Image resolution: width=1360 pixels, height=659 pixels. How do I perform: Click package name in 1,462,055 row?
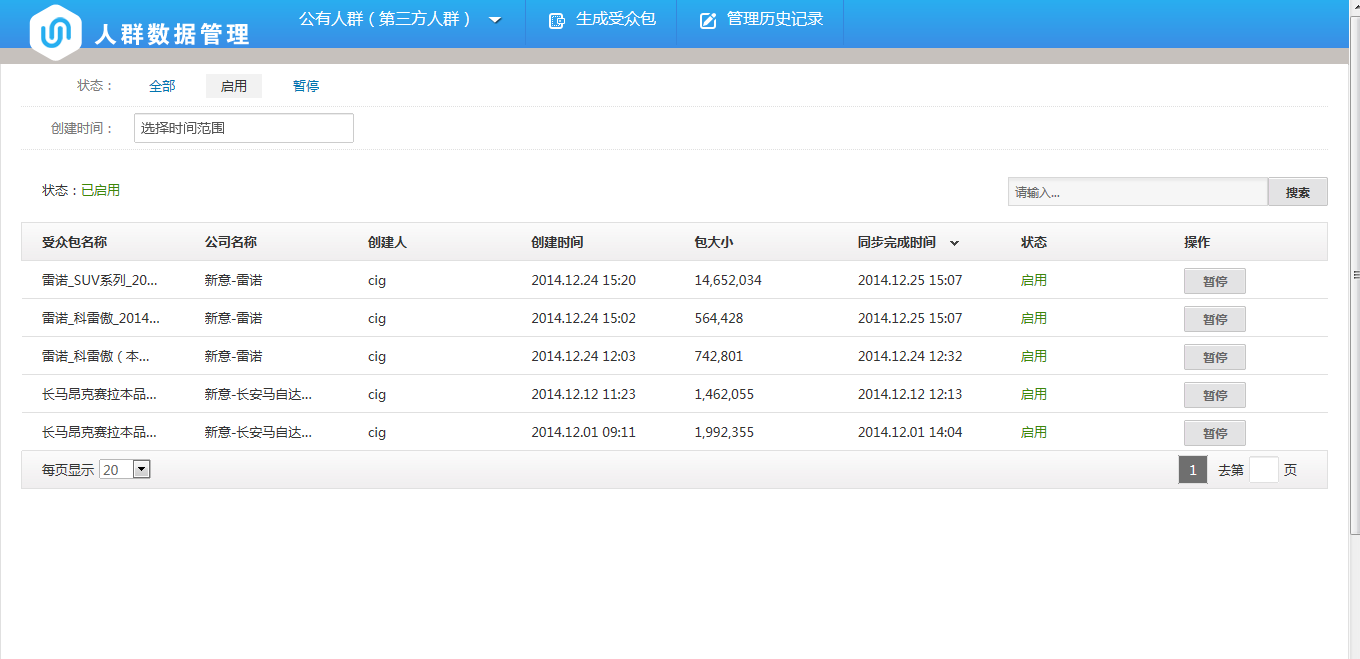pos(99,394)
